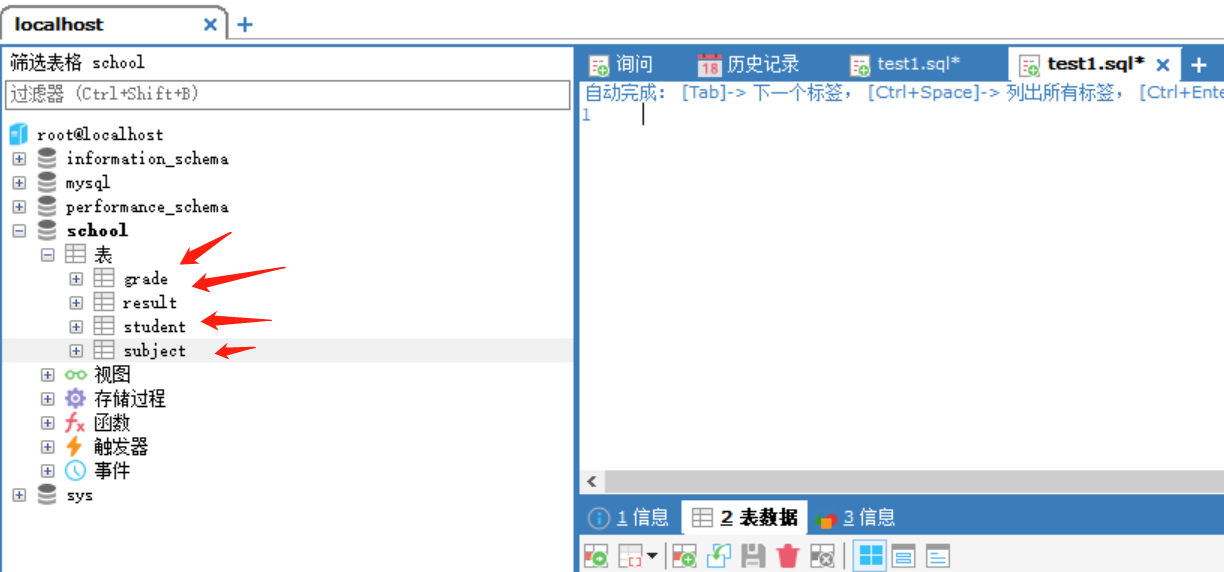Expand the subject table node
This screenshot has height=572, width=1224.
pyautogui.click(x=76, y=351)
